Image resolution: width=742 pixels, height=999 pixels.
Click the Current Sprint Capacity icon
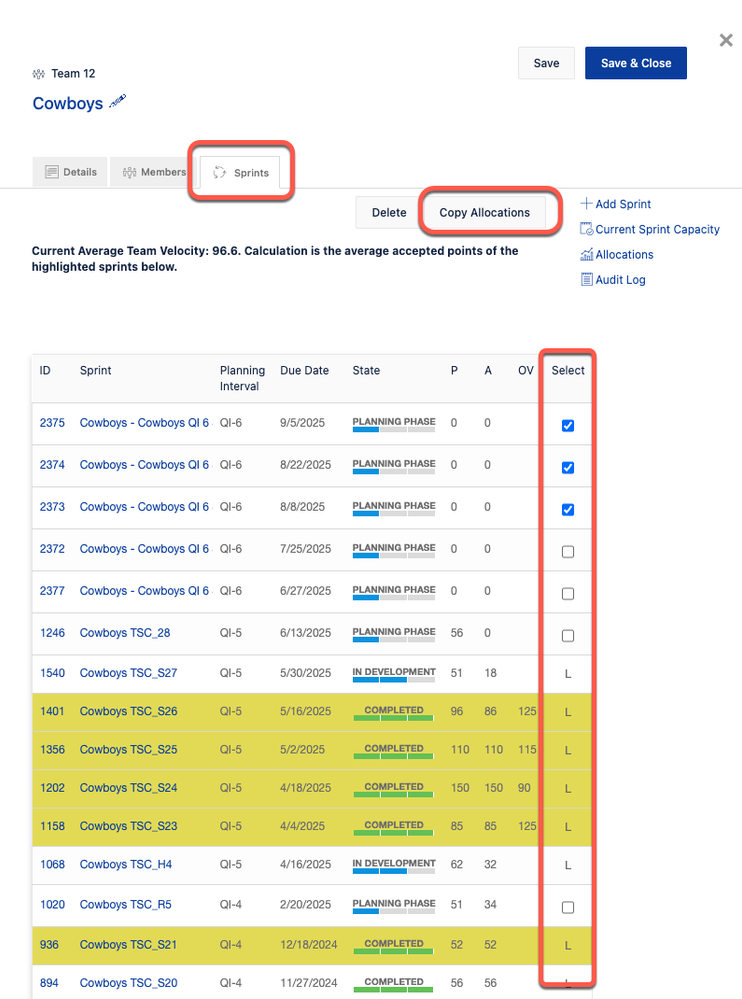(x=587, y=229)
